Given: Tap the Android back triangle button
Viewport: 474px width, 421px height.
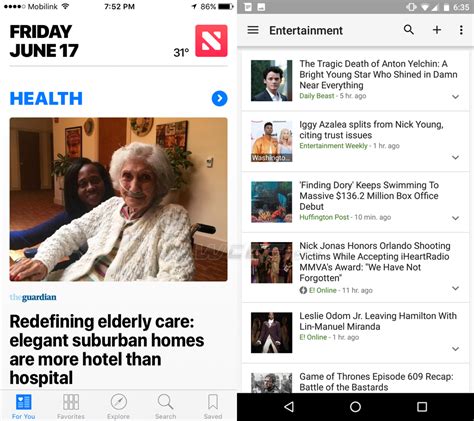Looking at the screenshot, I should [289, 407].
